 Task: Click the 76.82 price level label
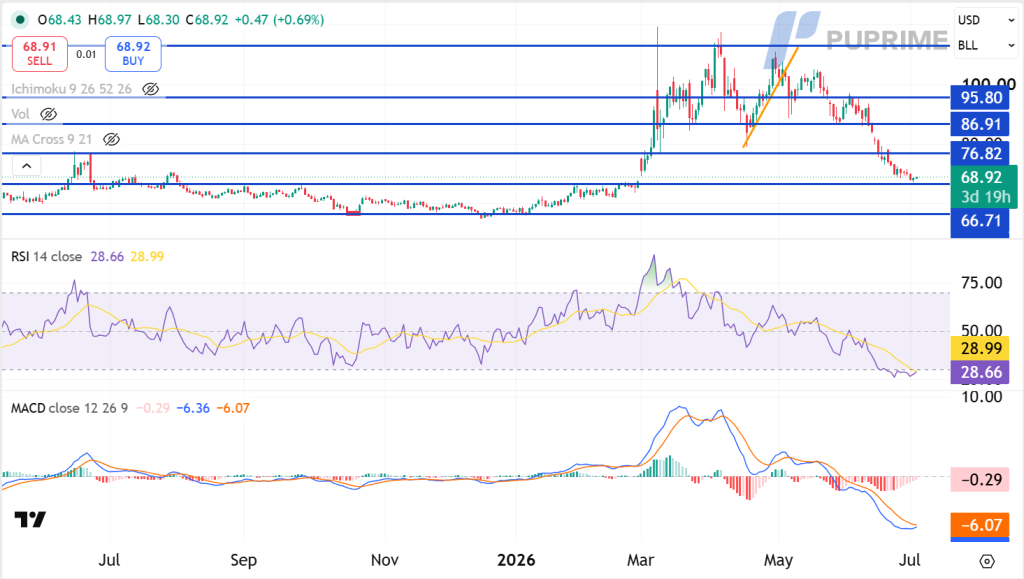(980, 153)
